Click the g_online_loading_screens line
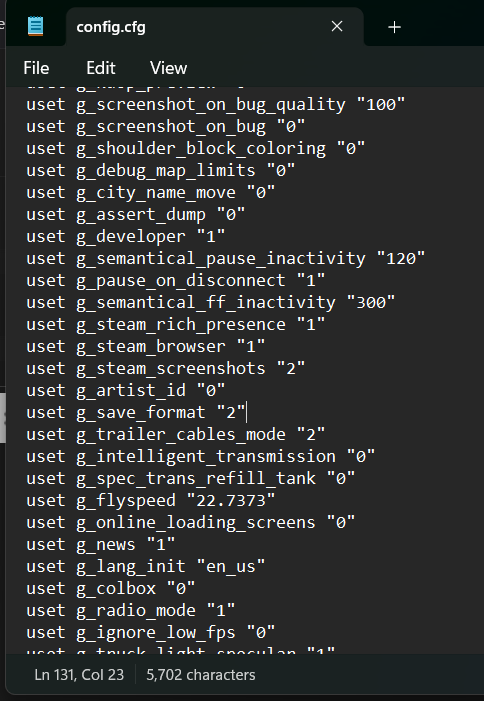This screenshot has width=484, height=701. click(x=191, y=522)
